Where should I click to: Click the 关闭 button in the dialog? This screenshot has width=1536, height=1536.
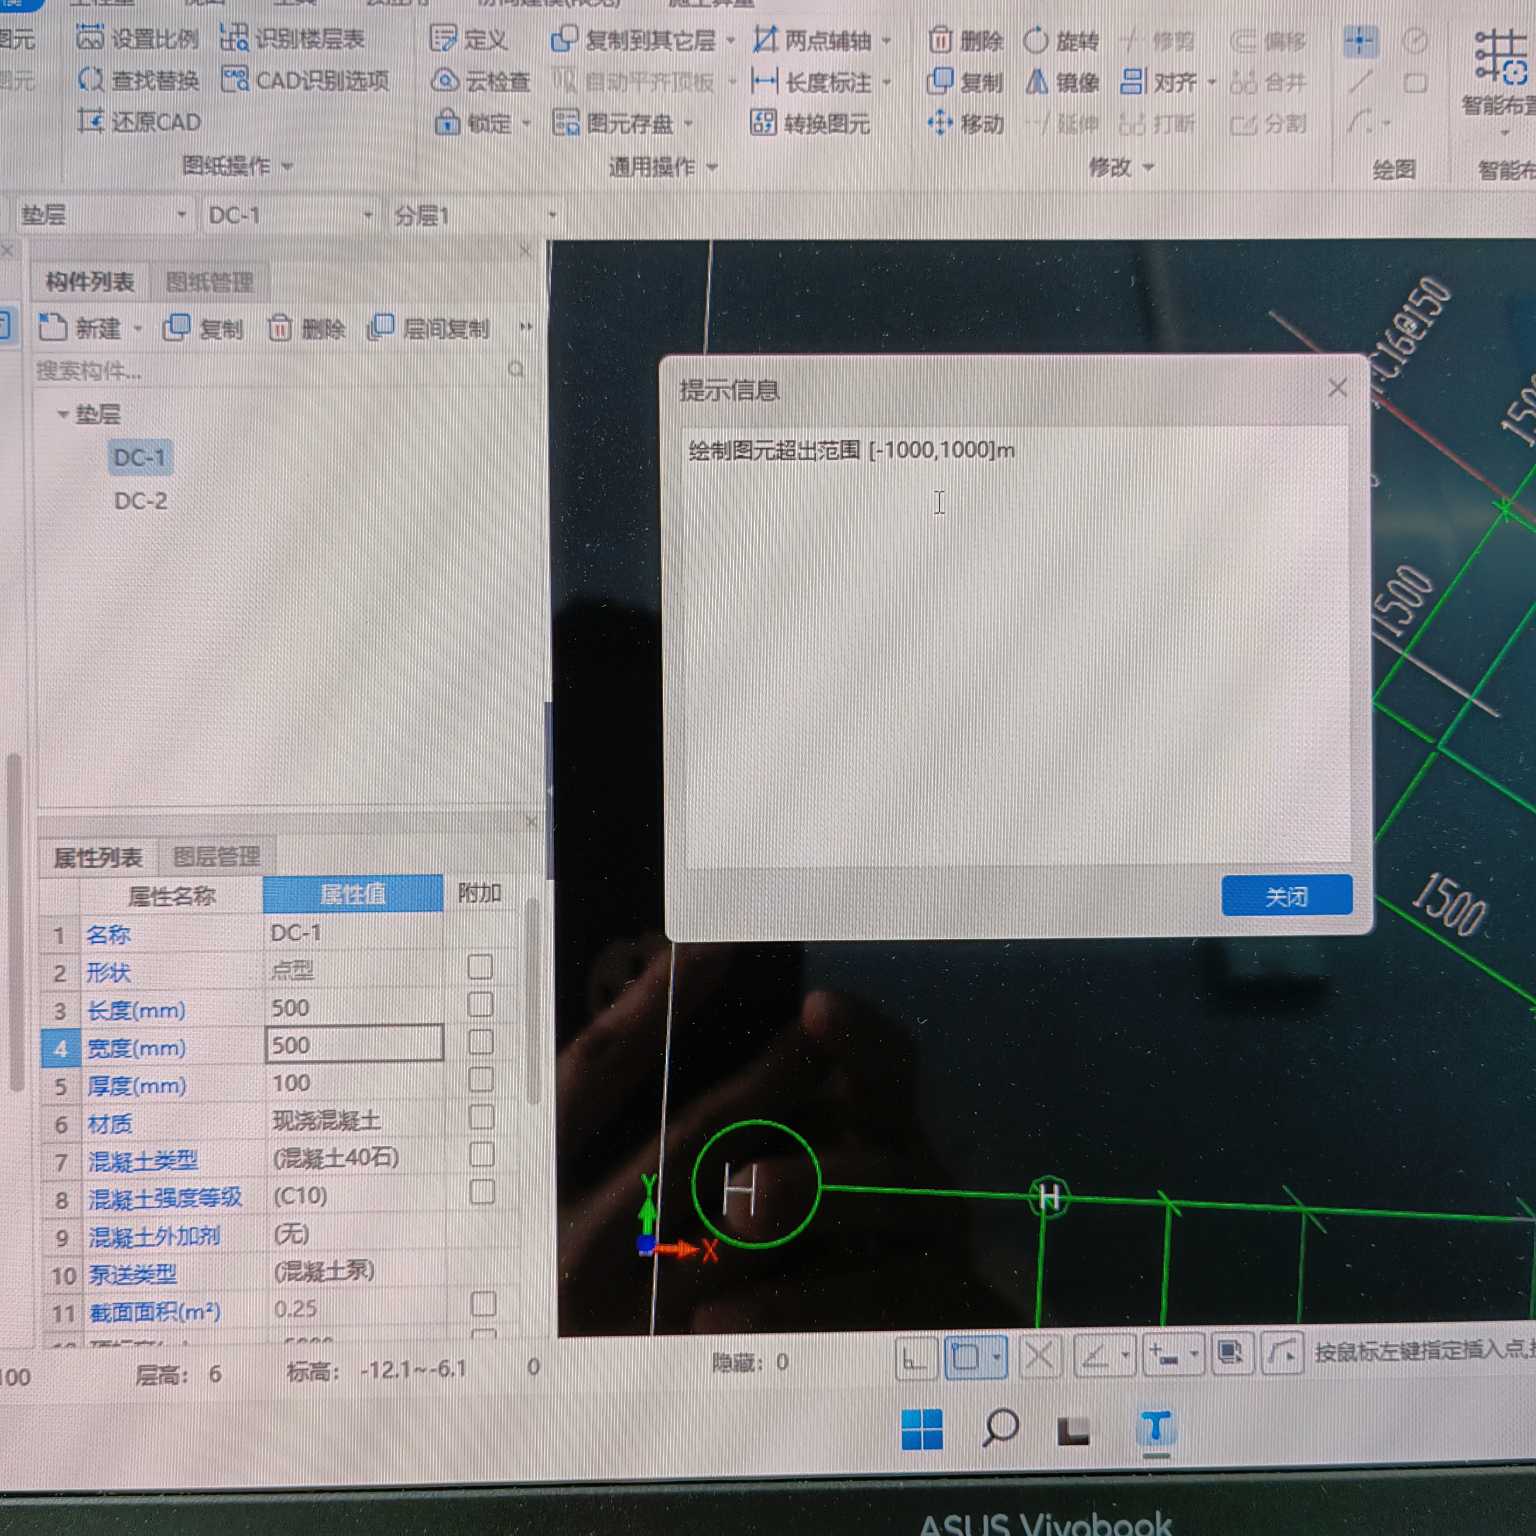click(1286, 896)
